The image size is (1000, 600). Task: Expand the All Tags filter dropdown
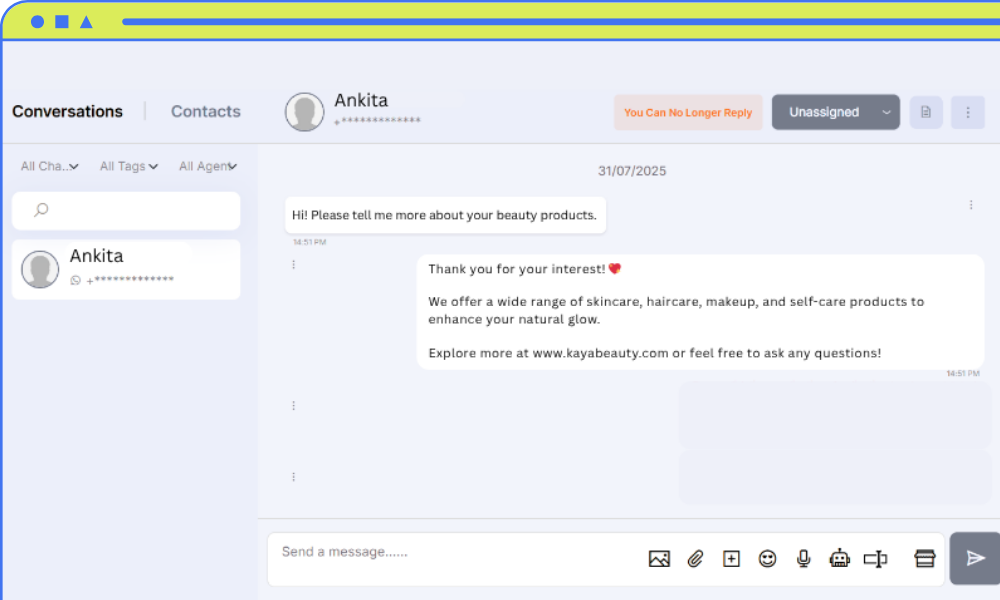[x=128, y=167]
